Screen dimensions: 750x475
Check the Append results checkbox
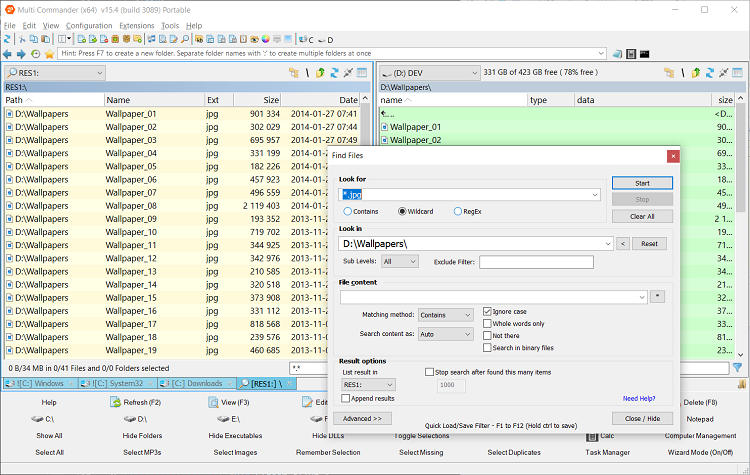pos(345,398)
